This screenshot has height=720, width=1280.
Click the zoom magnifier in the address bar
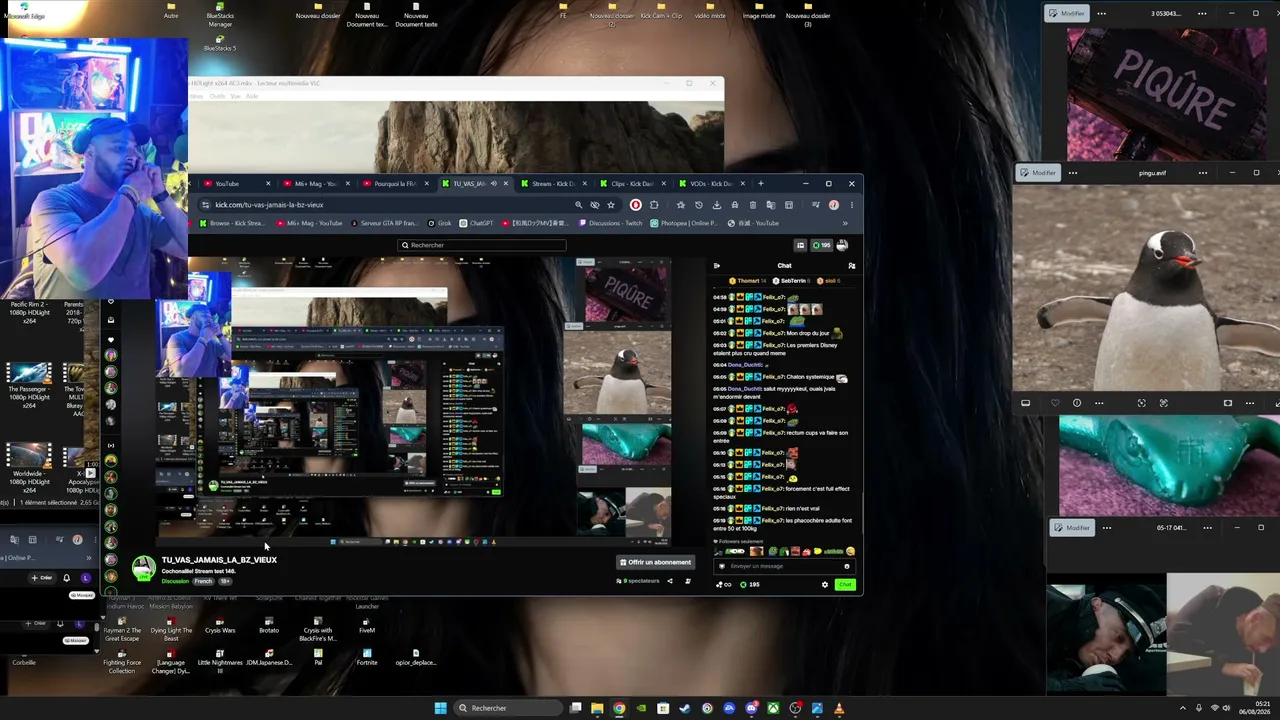point(578,205)
